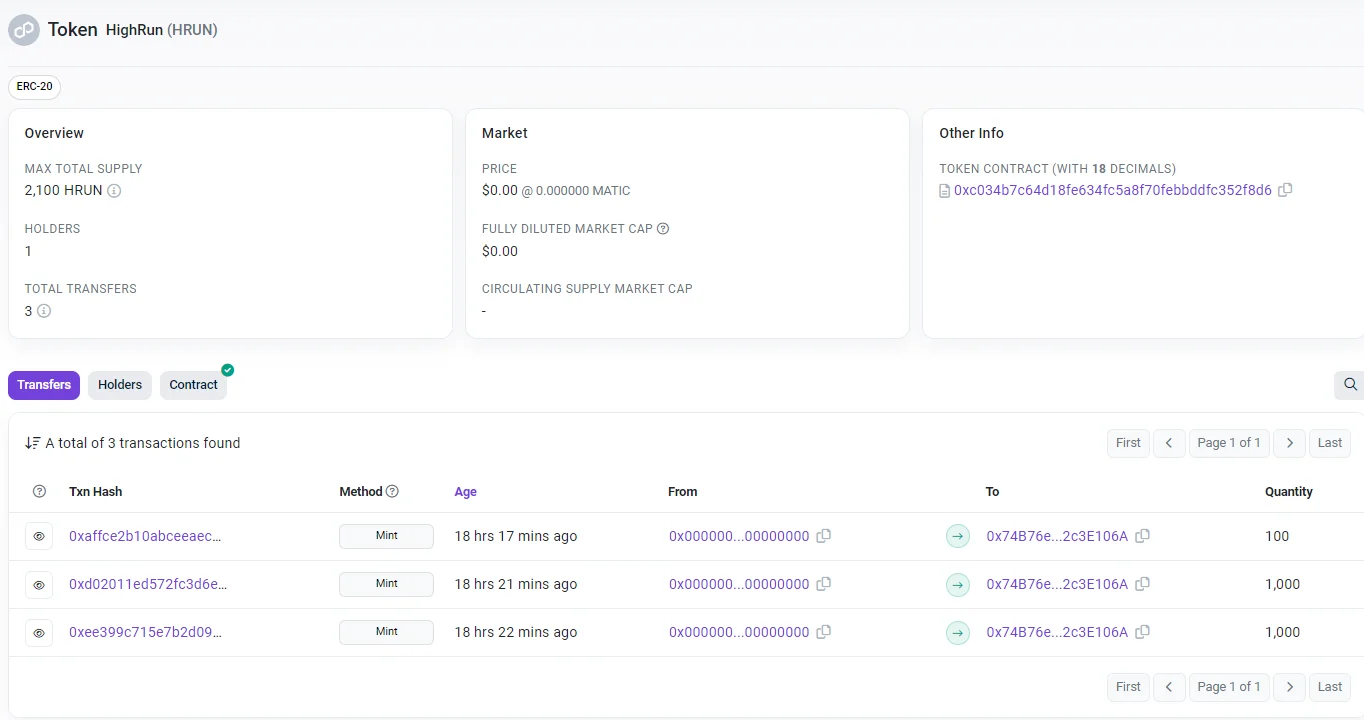The image size is (1364, 720).
Task: Click Mint method badge in 18 hrs 17 mins row
Action: coord(387,536)
